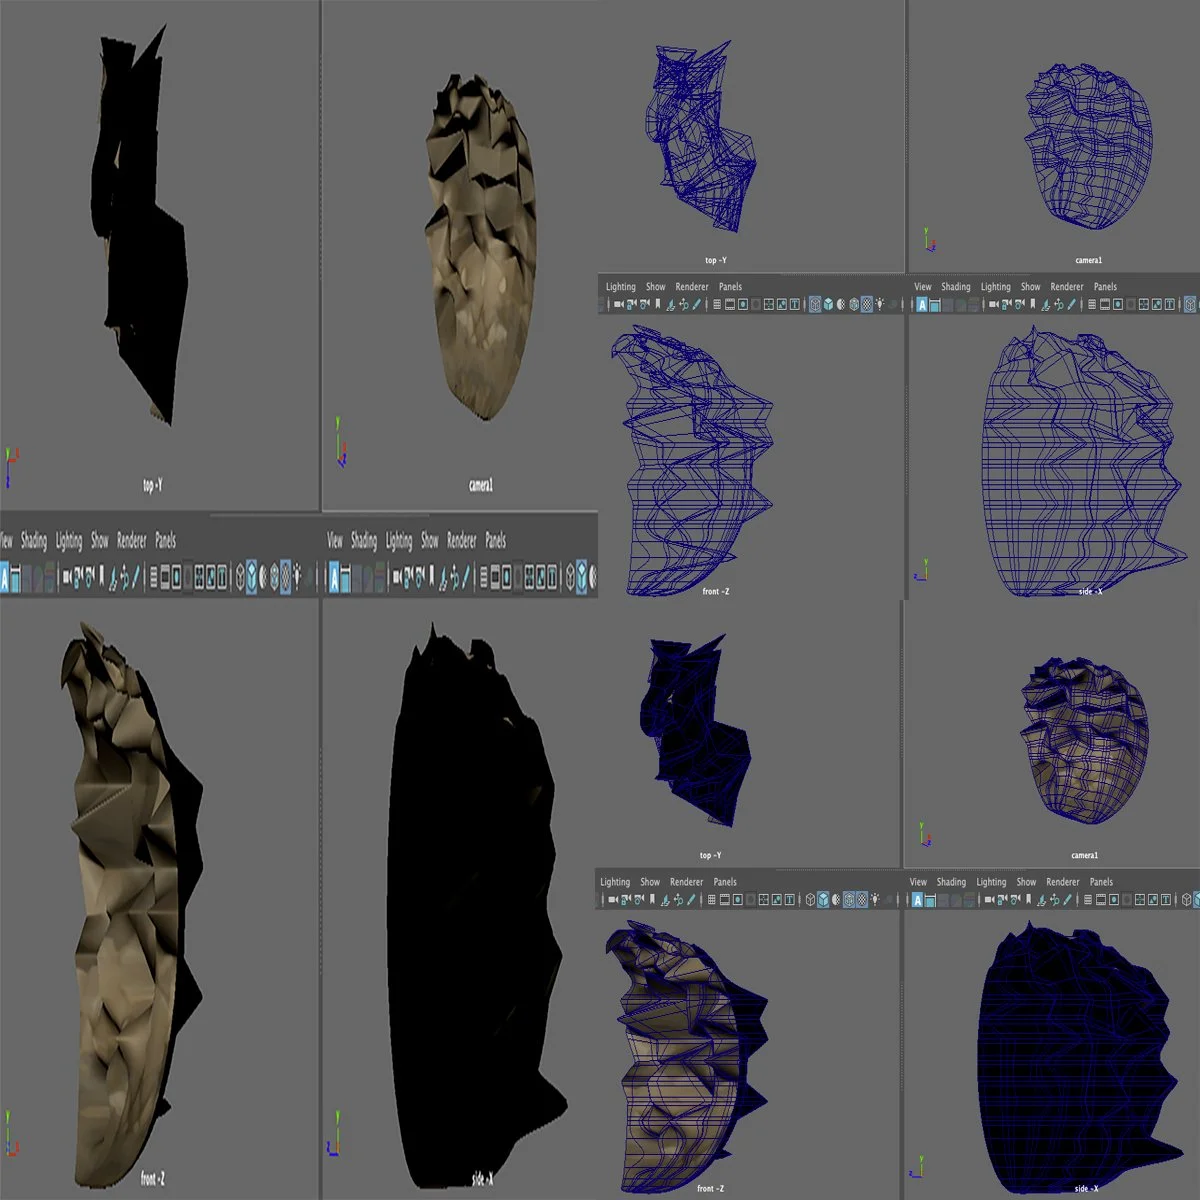
Task: Toggle smooth shade cube above blue wireframe front -Z panel
Action: tap(828, 305)
